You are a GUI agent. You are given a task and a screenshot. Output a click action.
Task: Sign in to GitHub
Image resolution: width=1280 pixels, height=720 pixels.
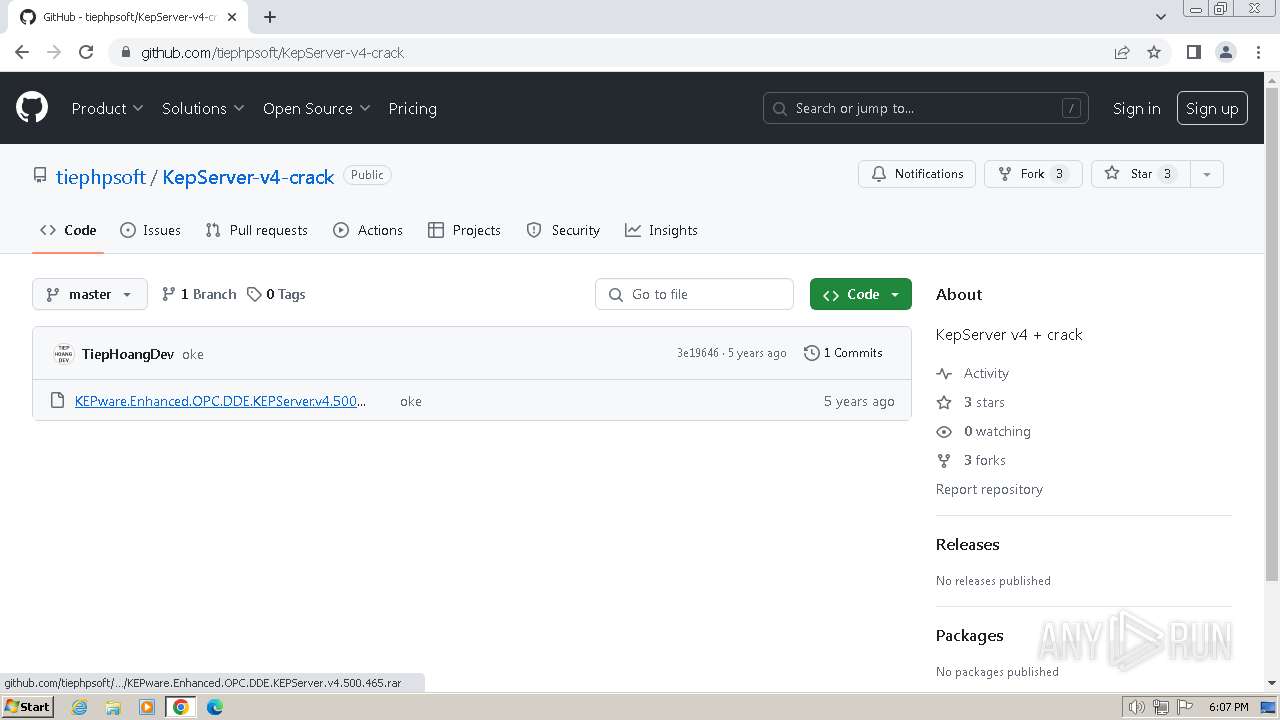tap(1136, 108)
